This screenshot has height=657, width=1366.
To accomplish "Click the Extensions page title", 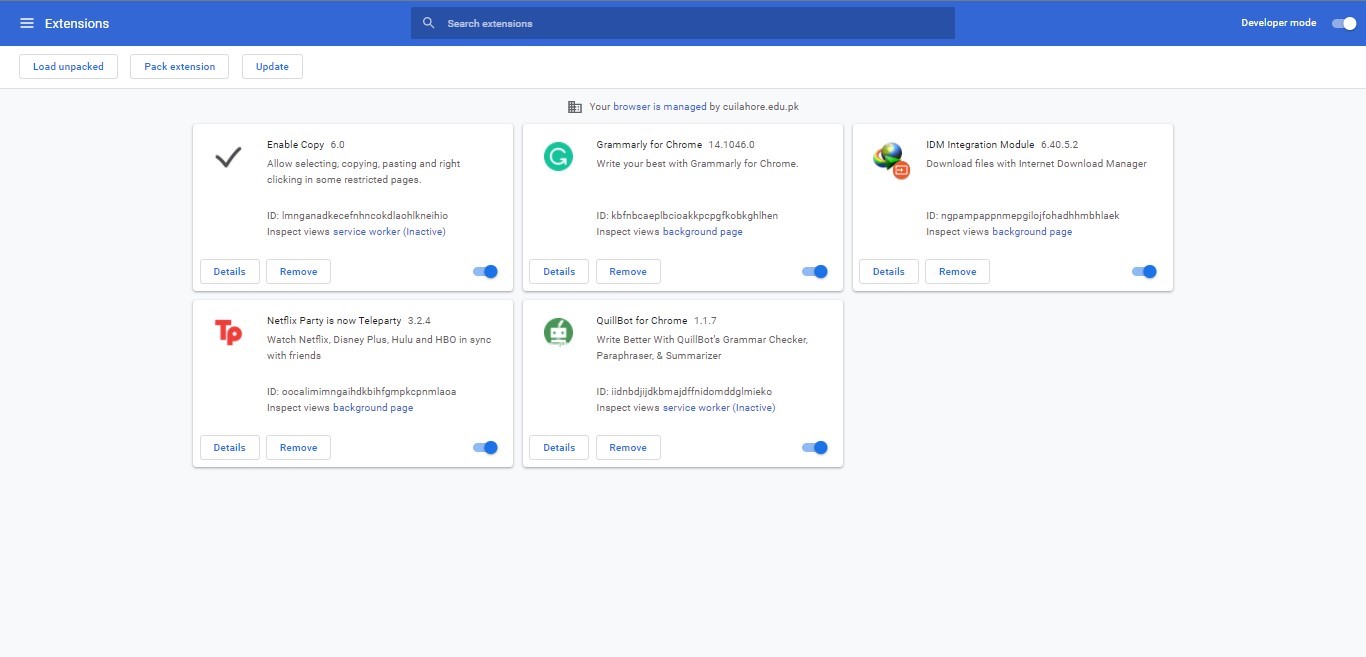I will [77, 23].
